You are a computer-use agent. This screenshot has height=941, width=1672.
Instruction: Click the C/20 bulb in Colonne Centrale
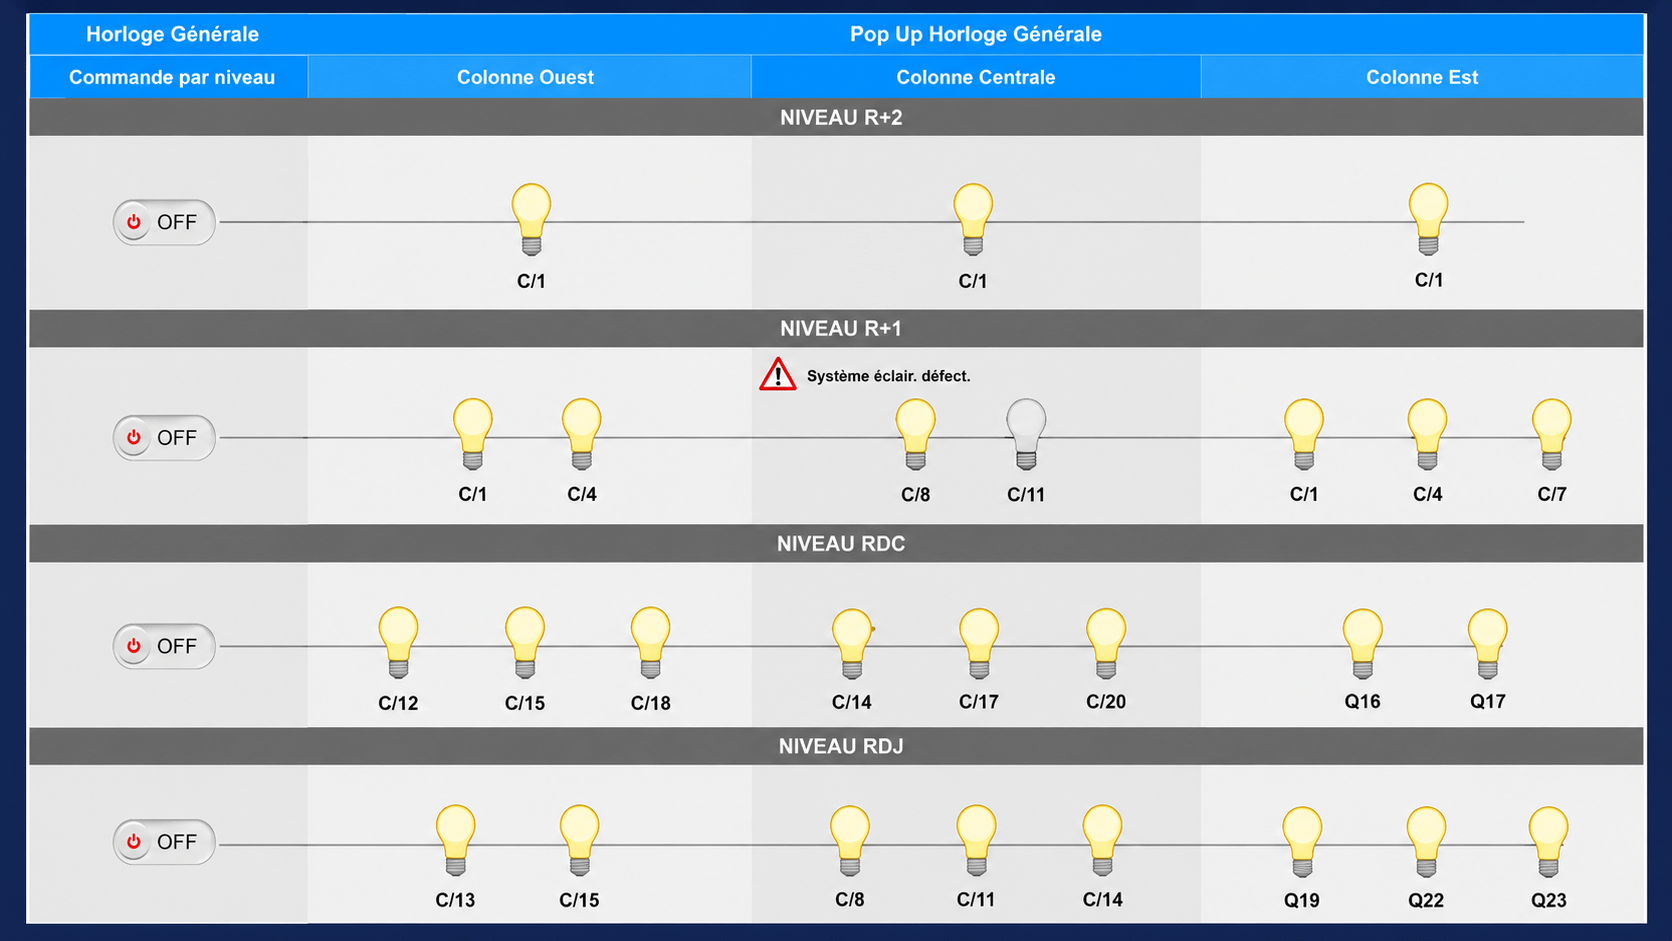tap(1106, 644)
